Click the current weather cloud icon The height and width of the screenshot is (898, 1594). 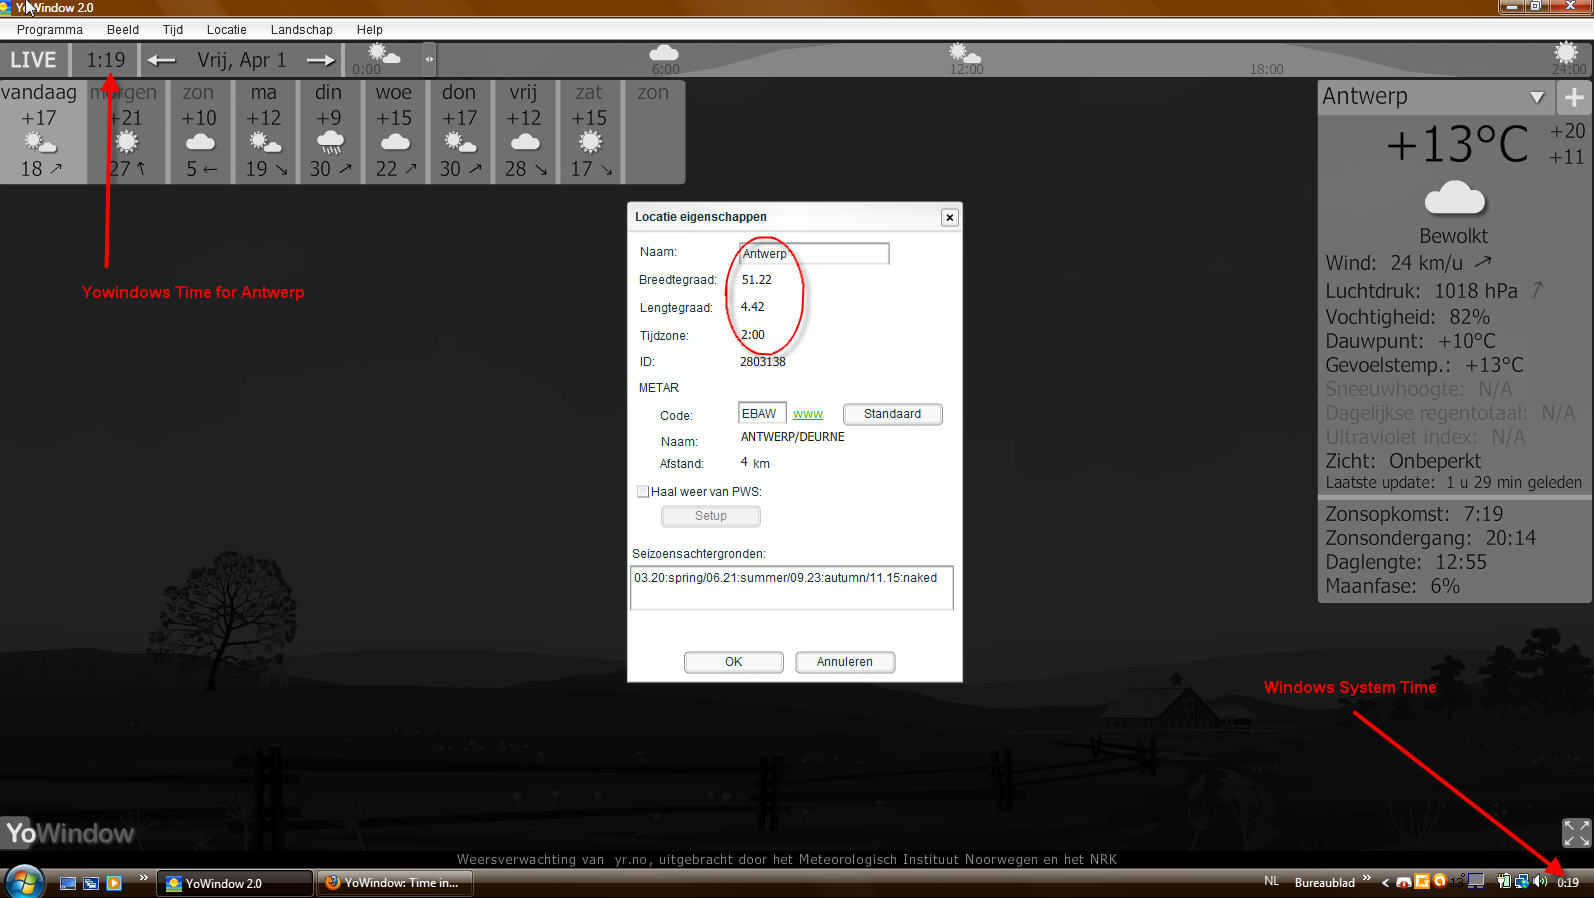tap(1455, 198)
